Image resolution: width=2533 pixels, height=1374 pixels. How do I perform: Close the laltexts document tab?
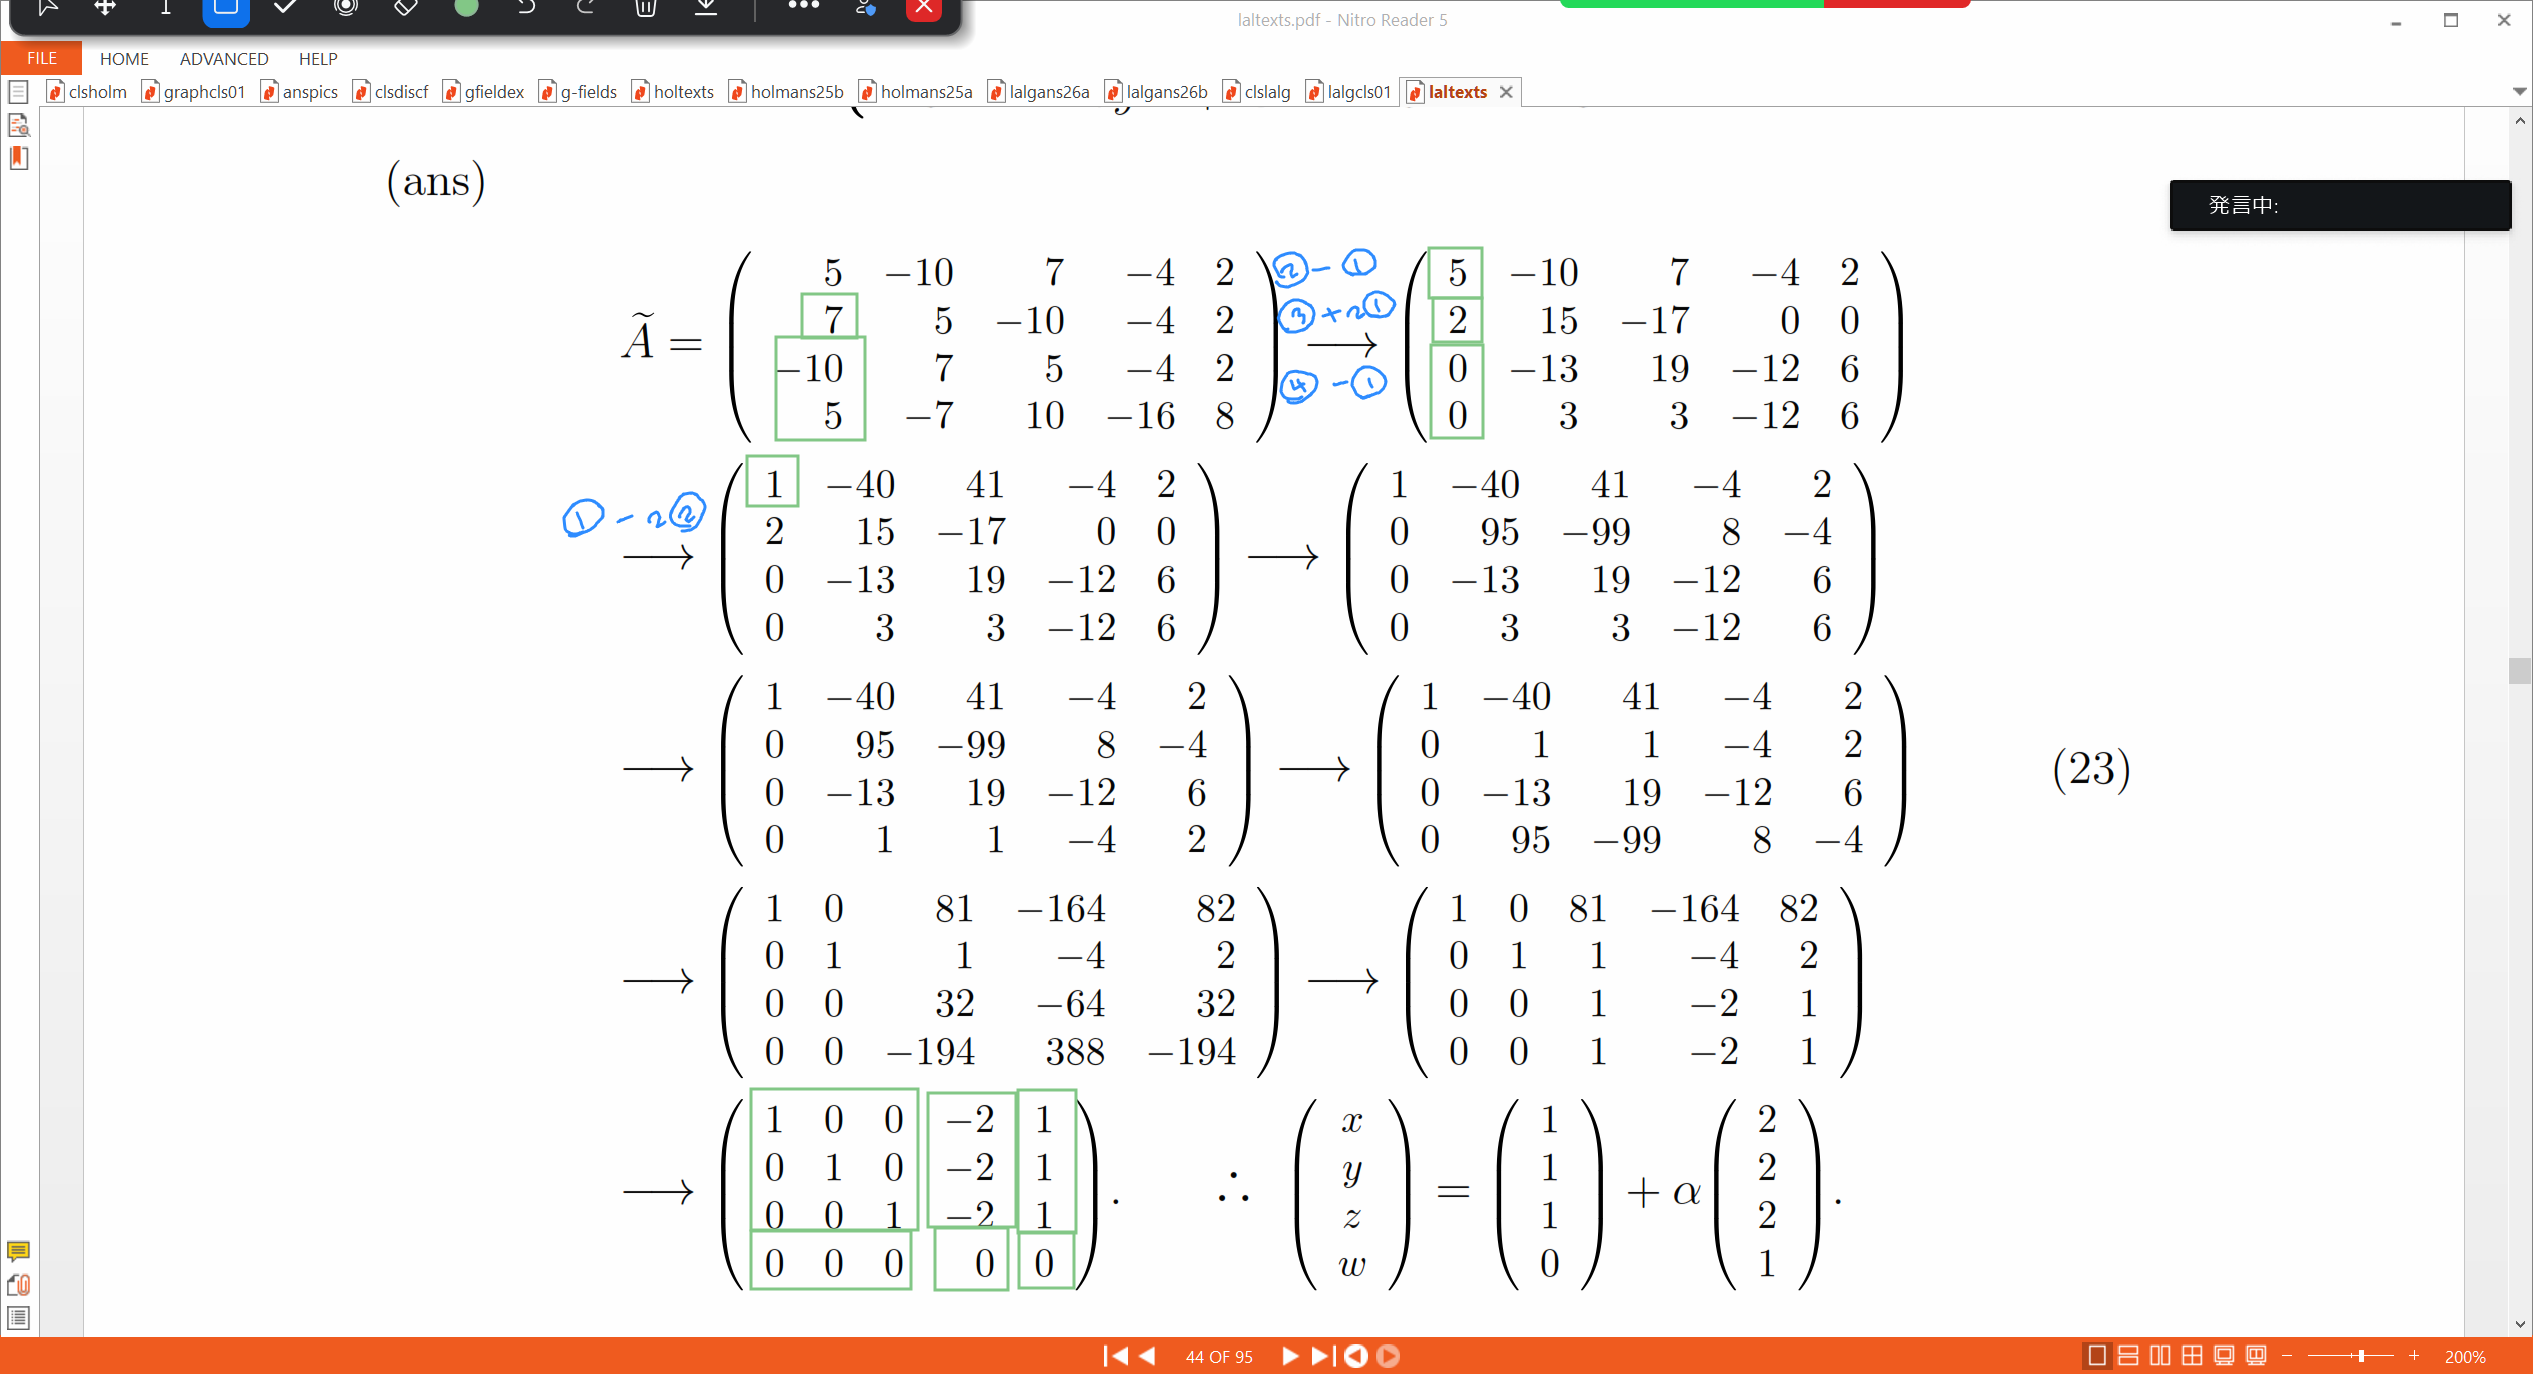click(1506, 92)
